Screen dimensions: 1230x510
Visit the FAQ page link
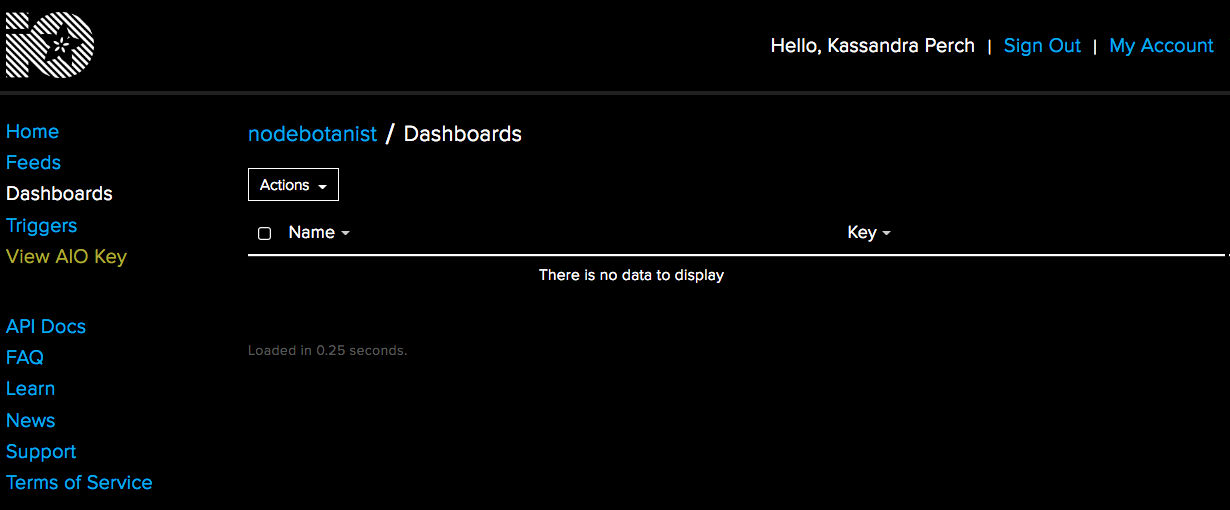(x=25, y=358)
